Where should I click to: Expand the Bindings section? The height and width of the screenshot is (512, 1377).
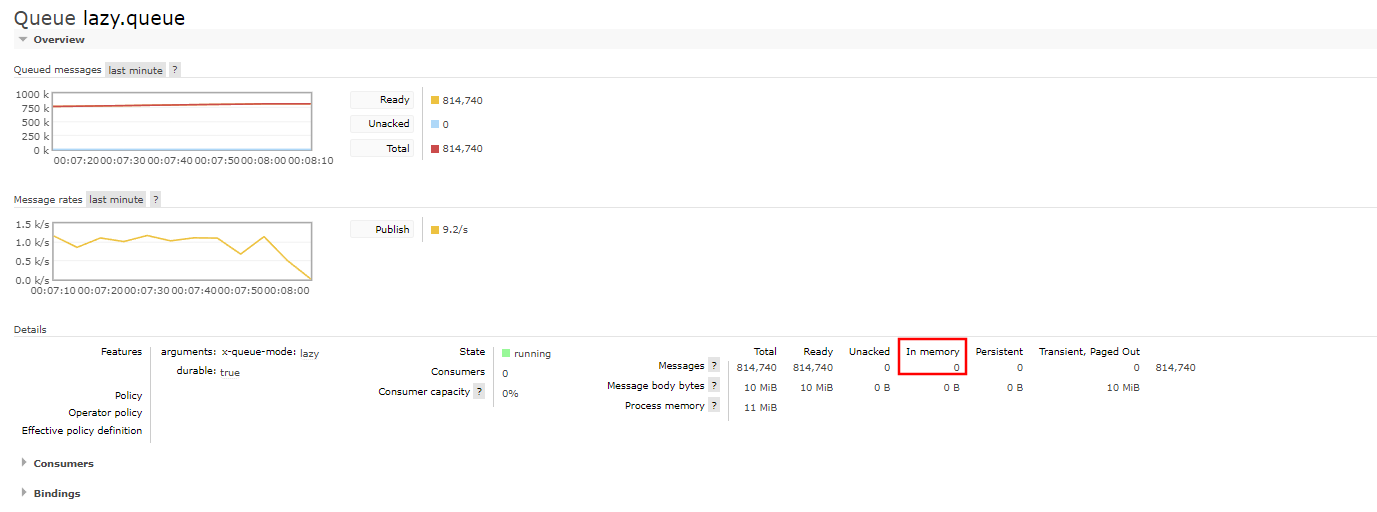click(56, 494)
